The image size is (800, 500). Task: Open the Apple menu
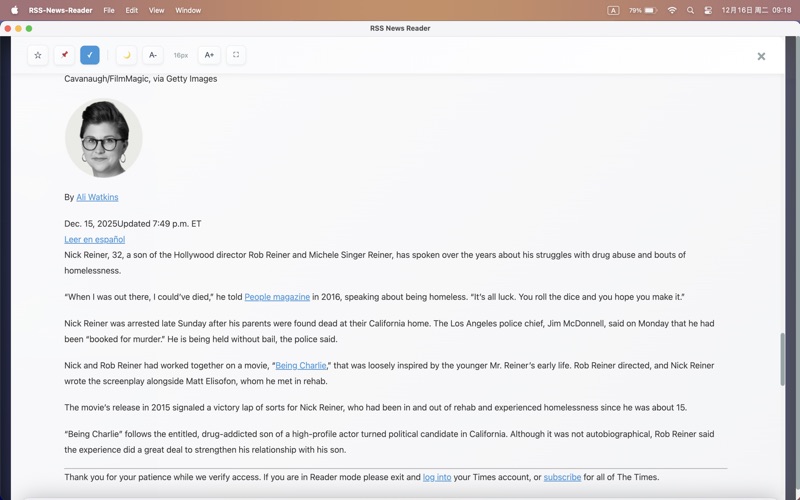click(15, 10)
